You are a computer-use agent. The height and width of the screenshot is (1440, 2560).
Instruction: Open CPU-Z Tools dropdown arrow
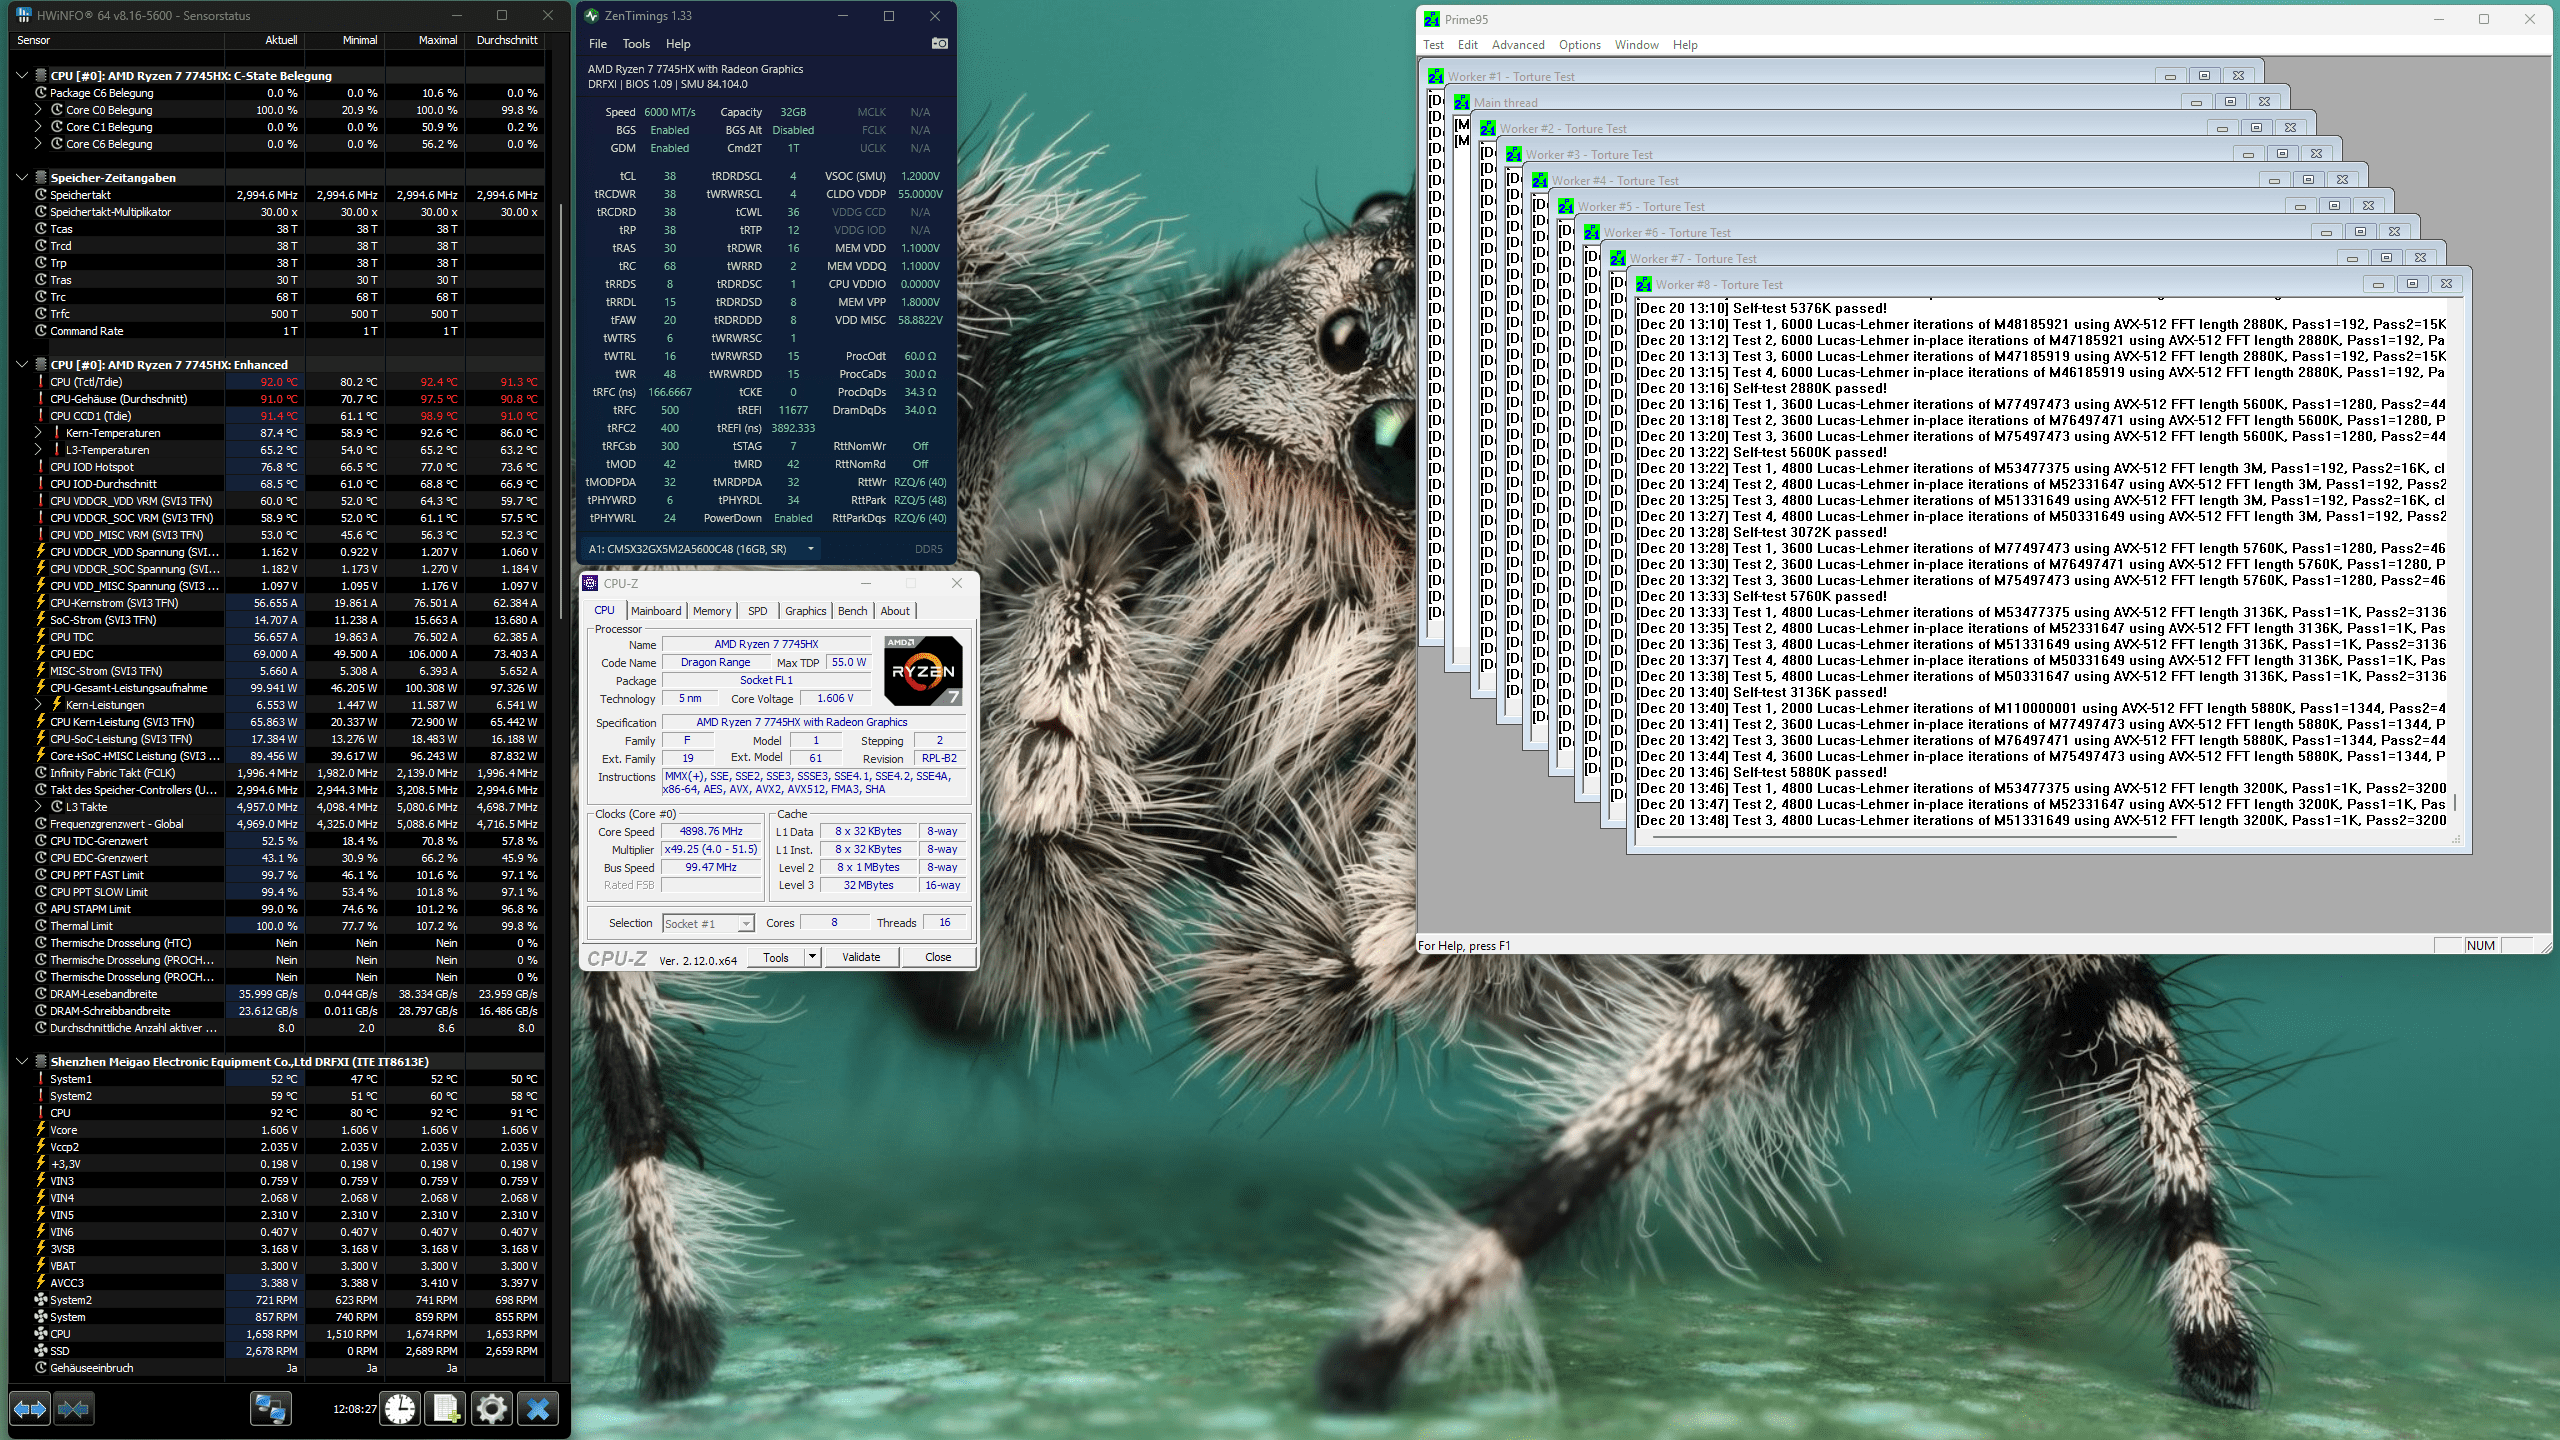click(812, 957)
